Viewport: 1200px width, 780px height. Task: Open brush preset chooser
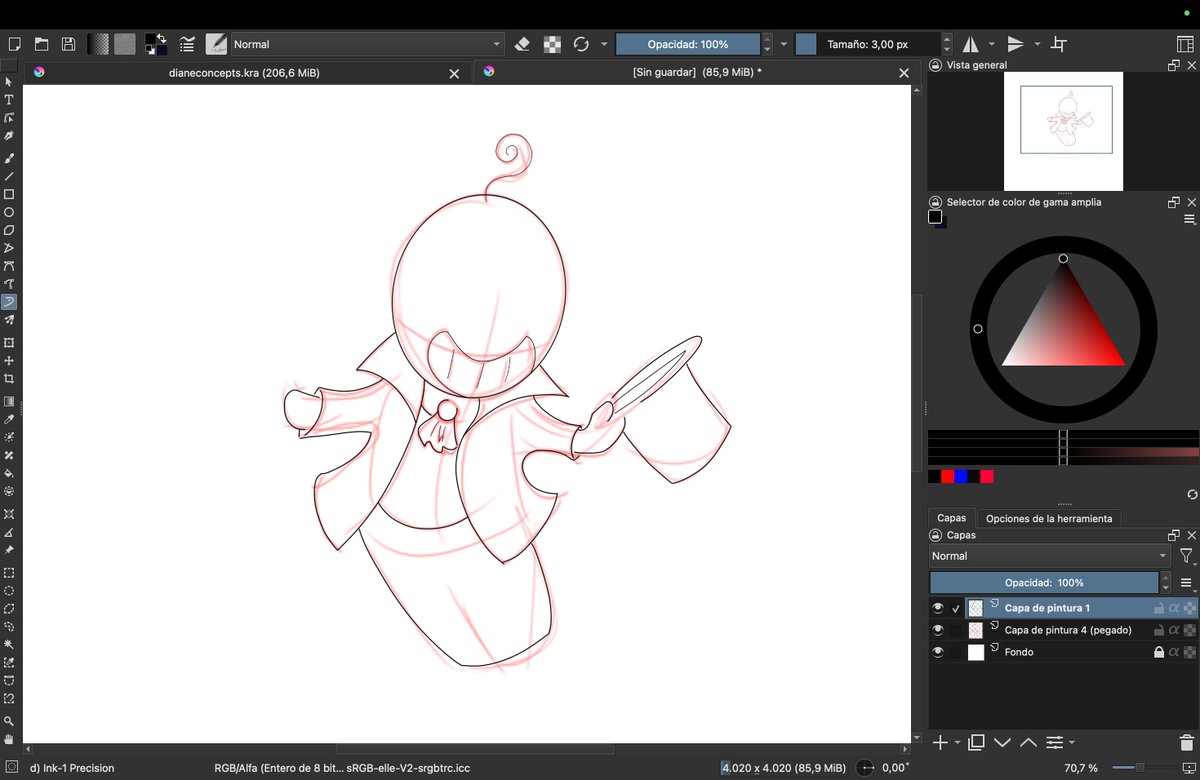(x=216, y=44)
